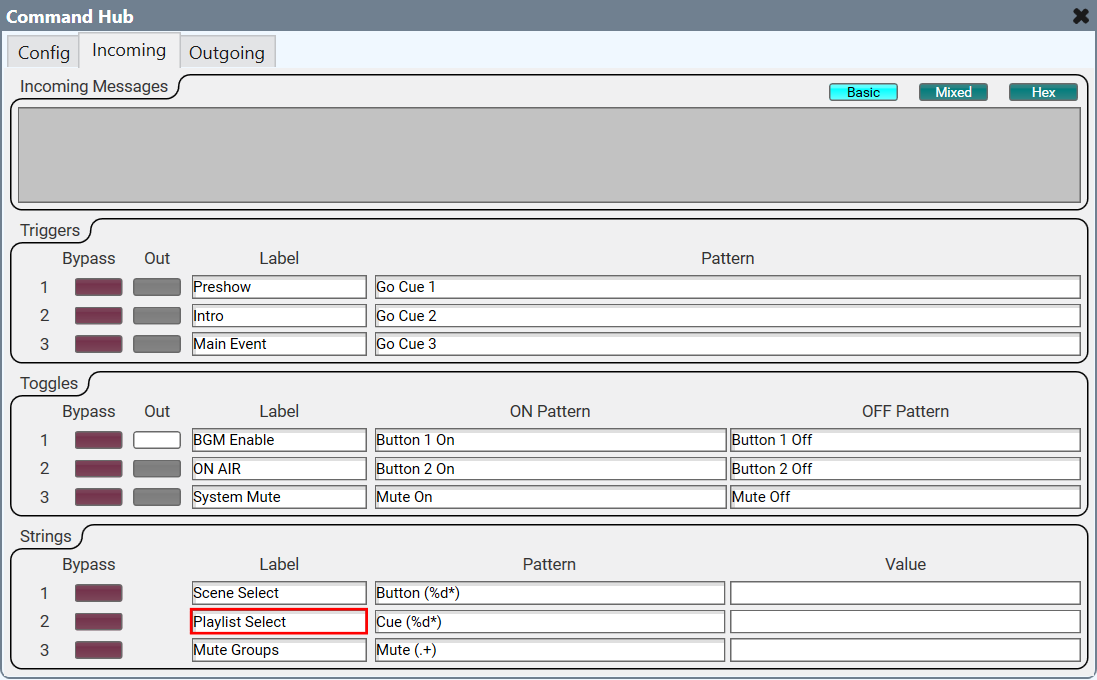Viewport: 1097px width, 680px height.
Task: Edit the Playlist Select label field
Action: tap(279, 622)
